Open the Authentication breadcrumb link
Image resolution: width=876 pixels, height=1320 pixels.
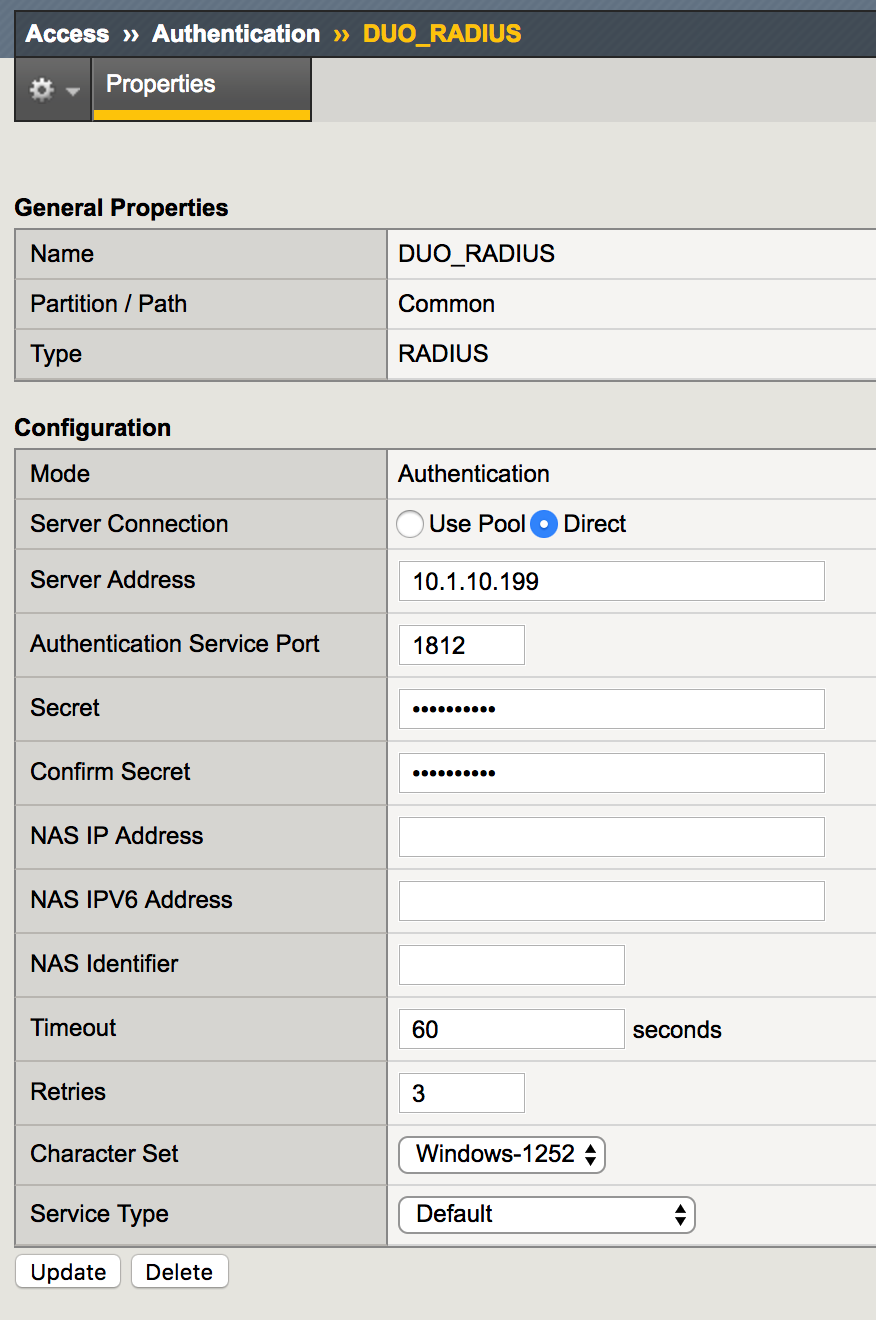236,34
